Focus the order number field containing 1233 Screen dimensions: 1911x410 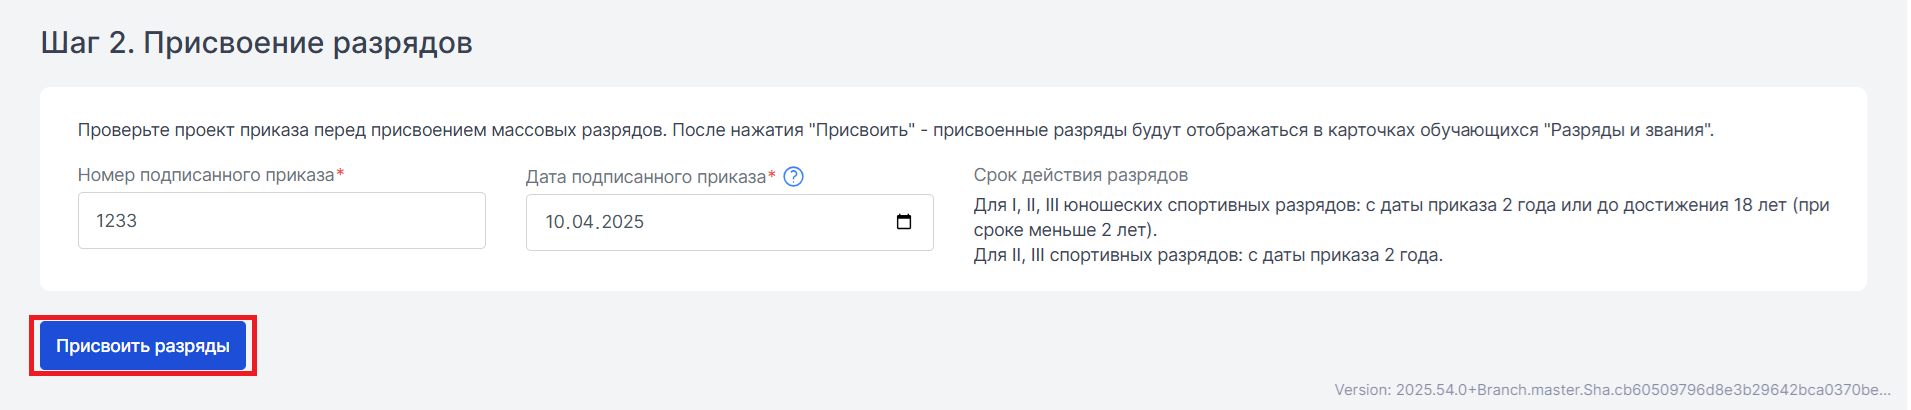pyautogui.click(x=282, y=221)
